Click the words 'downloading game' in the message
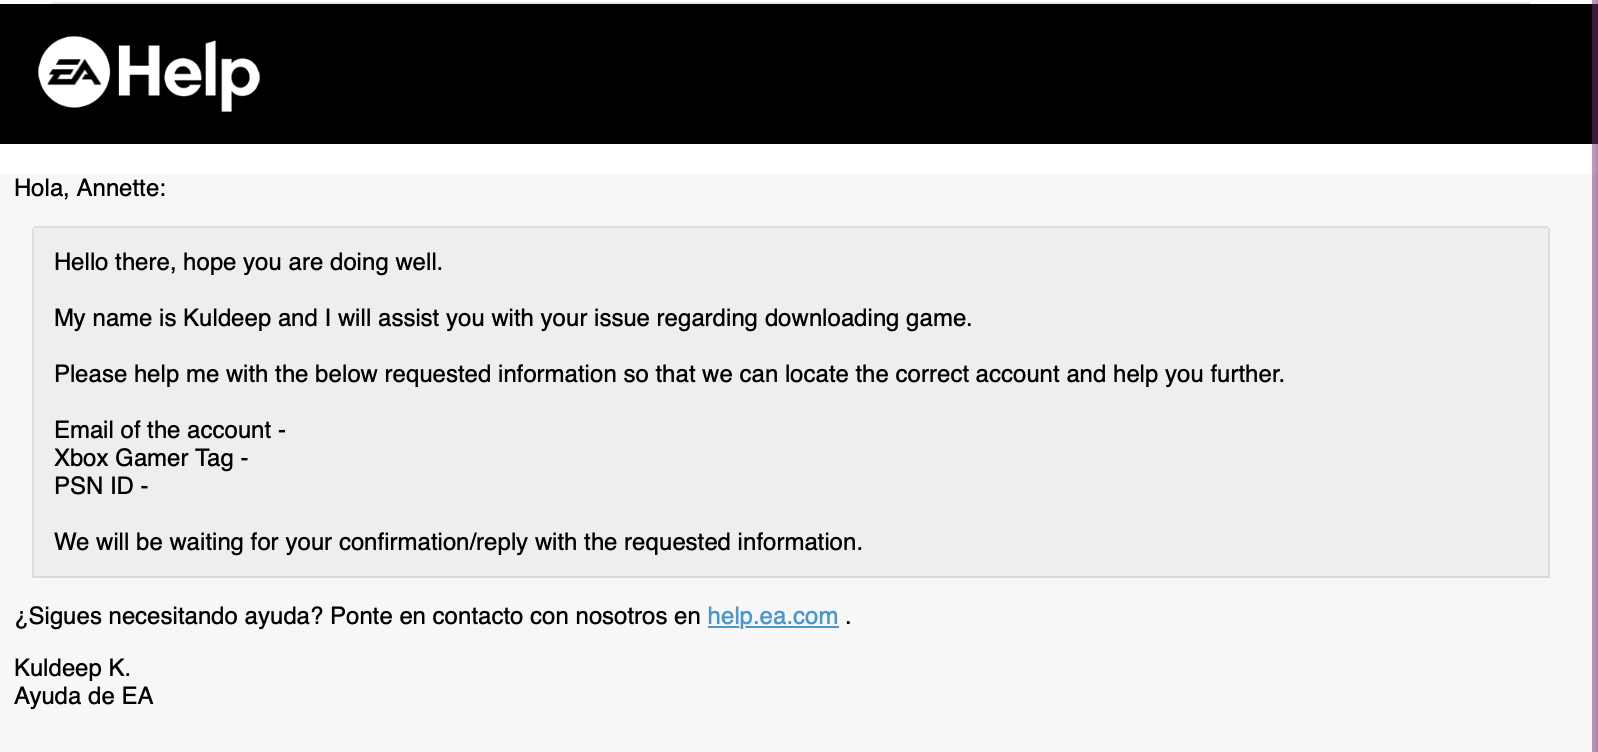Screen dimensions: 1598x752 [x=866, y=318]
